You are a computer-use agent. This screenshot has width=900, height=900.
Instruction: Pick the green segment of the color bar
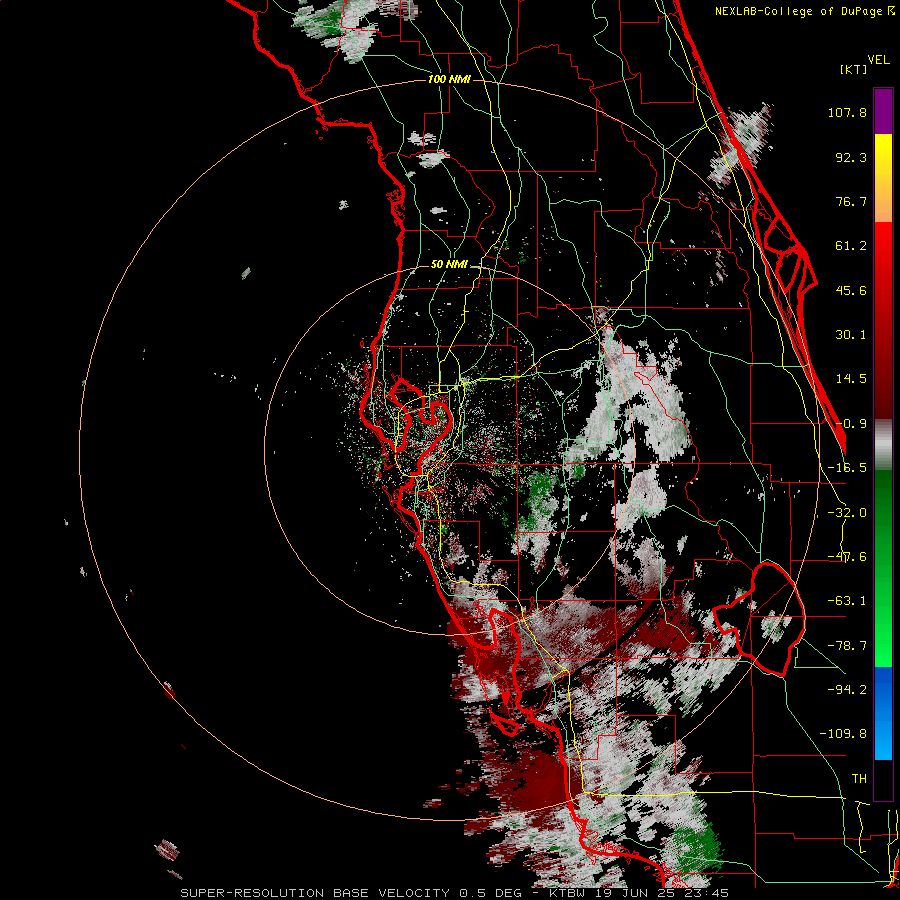[883, 568]
